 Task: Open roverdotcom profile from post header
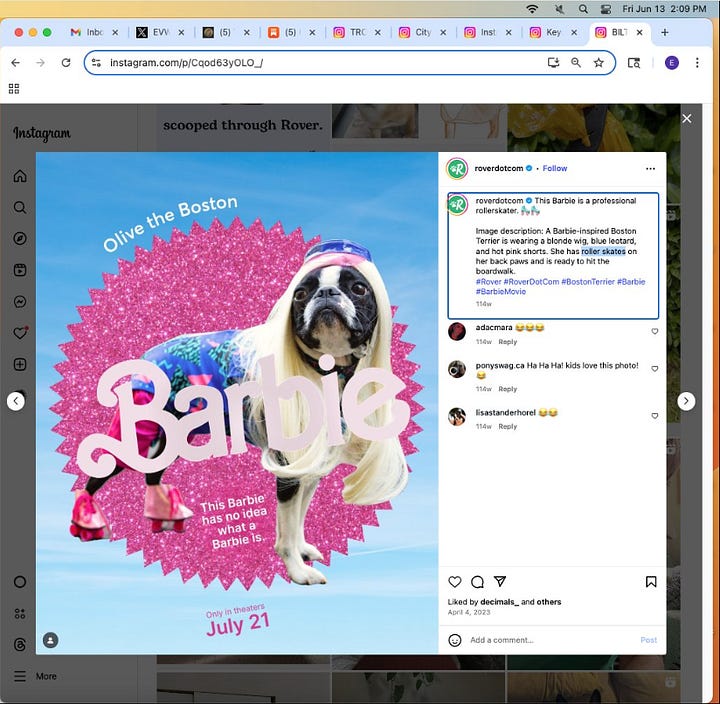click(x=499, y=169)
